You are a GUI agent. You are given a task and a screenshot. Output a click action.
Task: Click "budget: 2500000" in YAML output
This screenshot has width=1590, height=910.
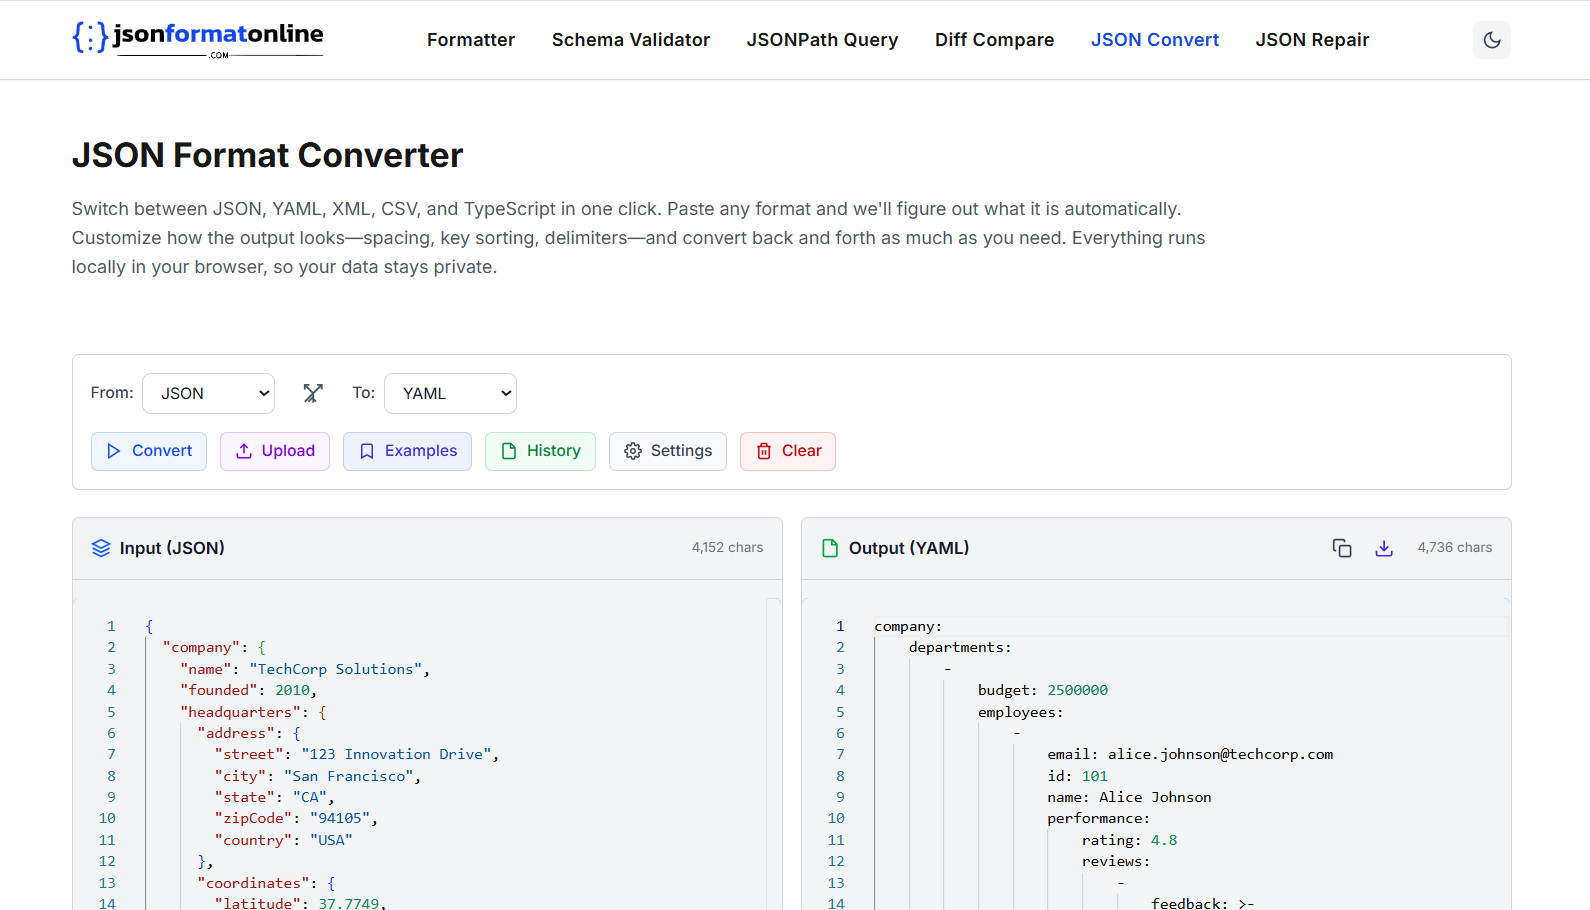coord(1043,690)
